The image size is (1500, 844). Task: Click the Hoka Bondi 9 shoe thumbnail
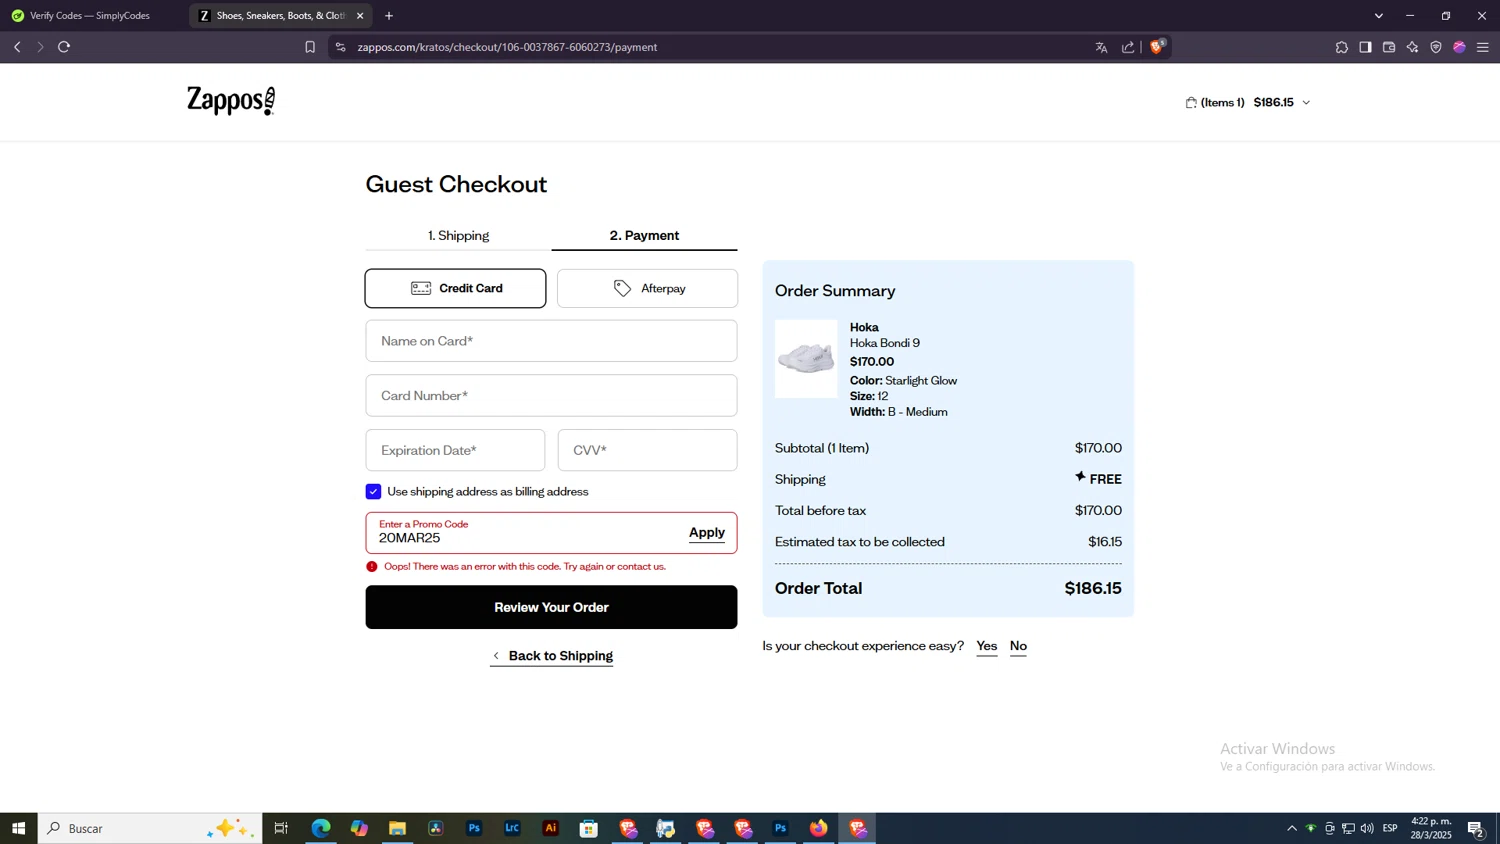coord(806,359)
